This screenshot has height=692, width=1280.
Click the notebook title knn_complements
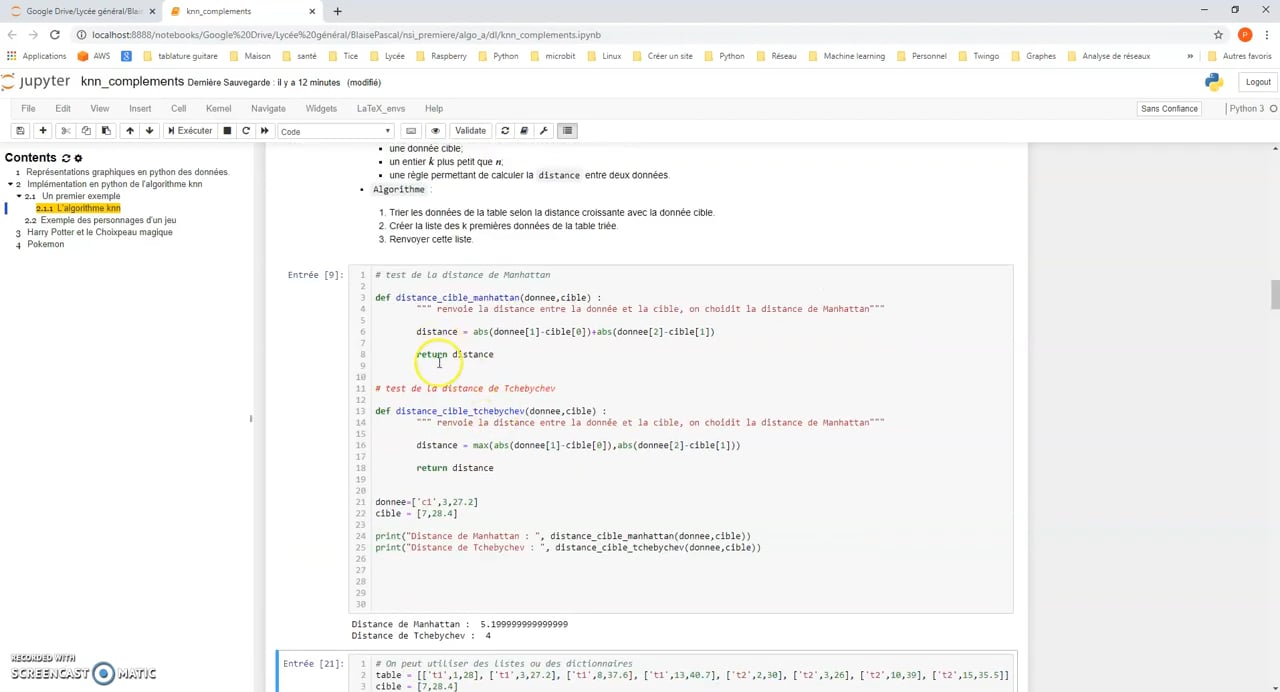132,81
